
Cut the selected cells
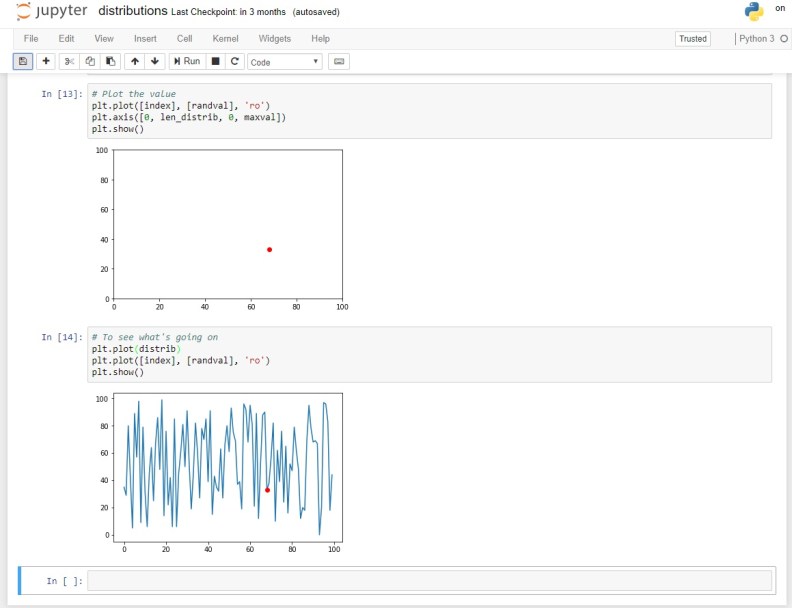pyautogui.click(x=70, y=62)
